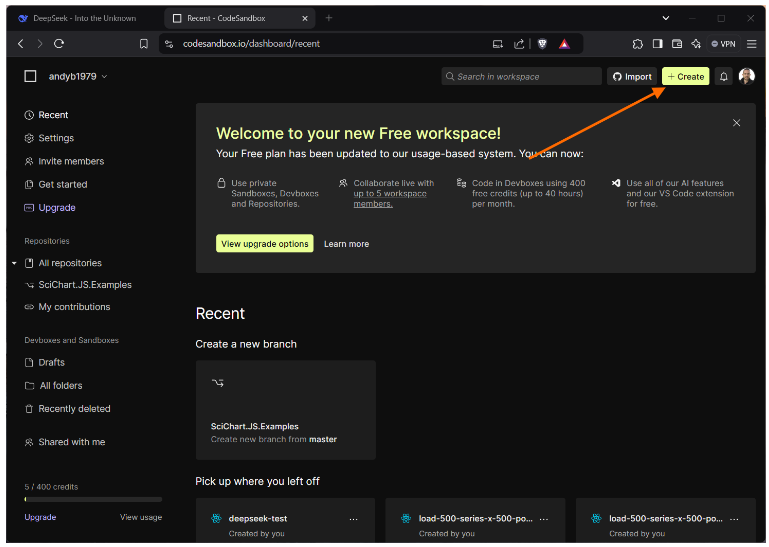
Task: Open a new browser tab
Action: coord(329,18)
